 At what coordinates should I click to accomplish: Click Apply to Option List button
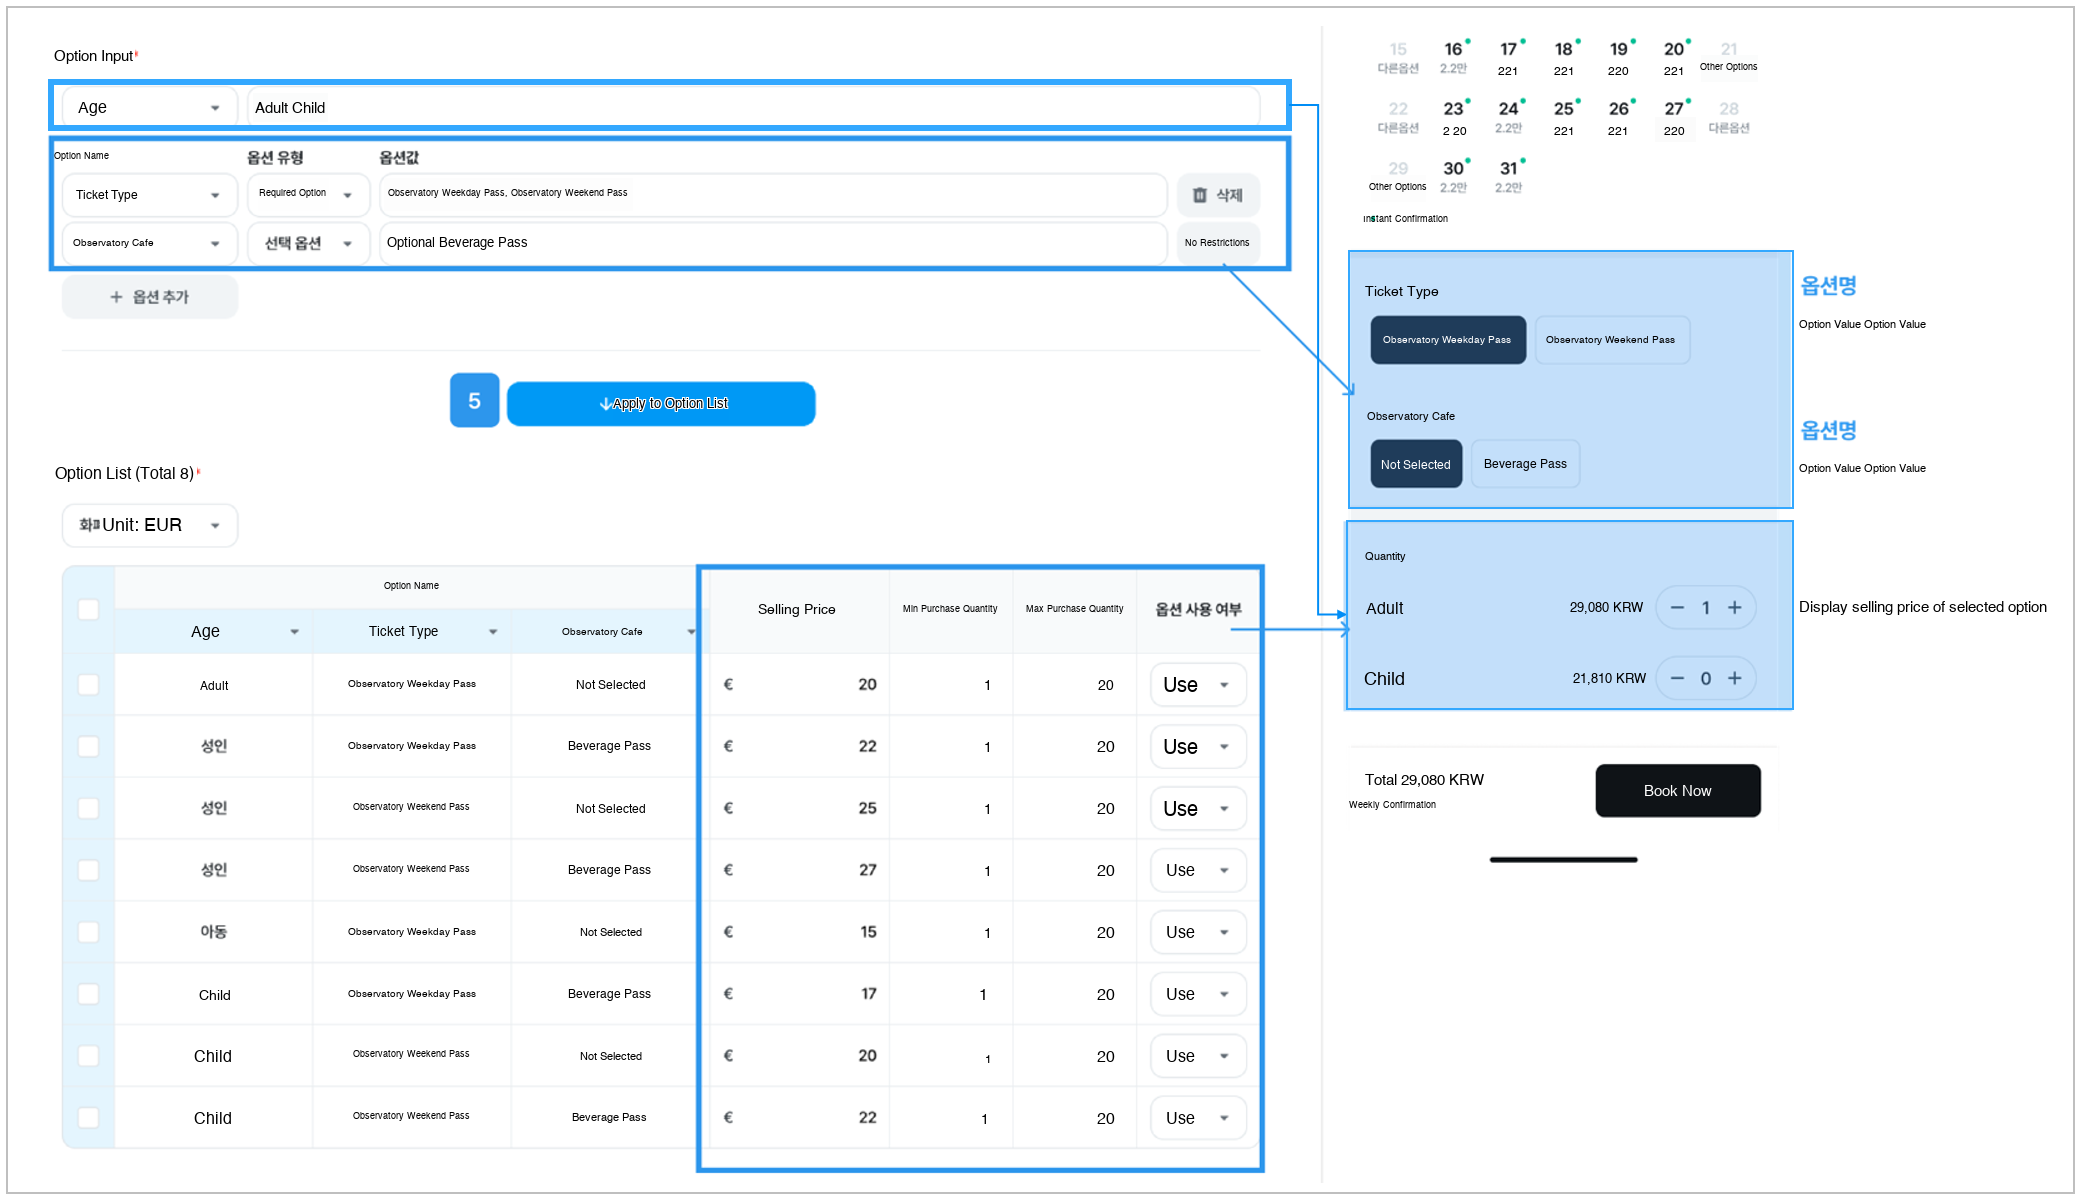click(x=661, y=404)
